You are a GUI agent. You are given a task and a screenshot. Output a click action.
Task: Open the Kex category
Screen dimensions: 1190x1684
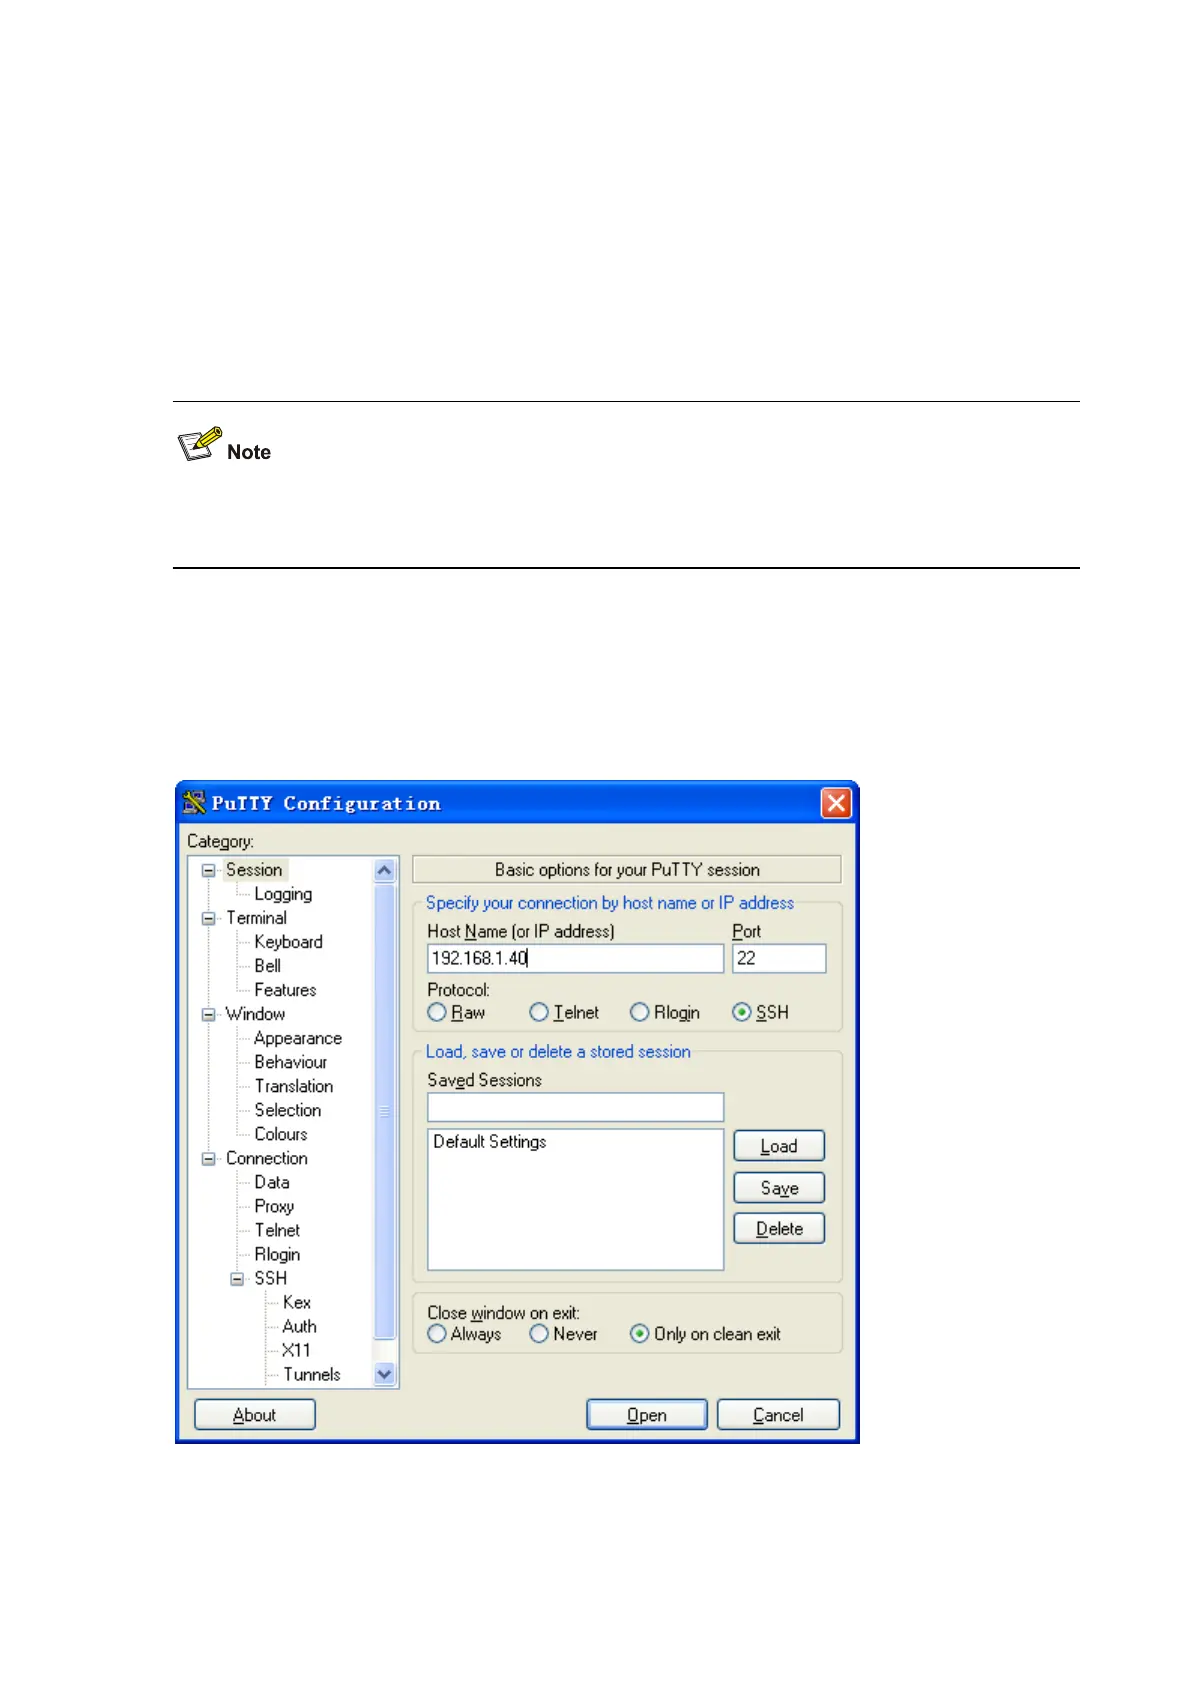coord(297,1302)
